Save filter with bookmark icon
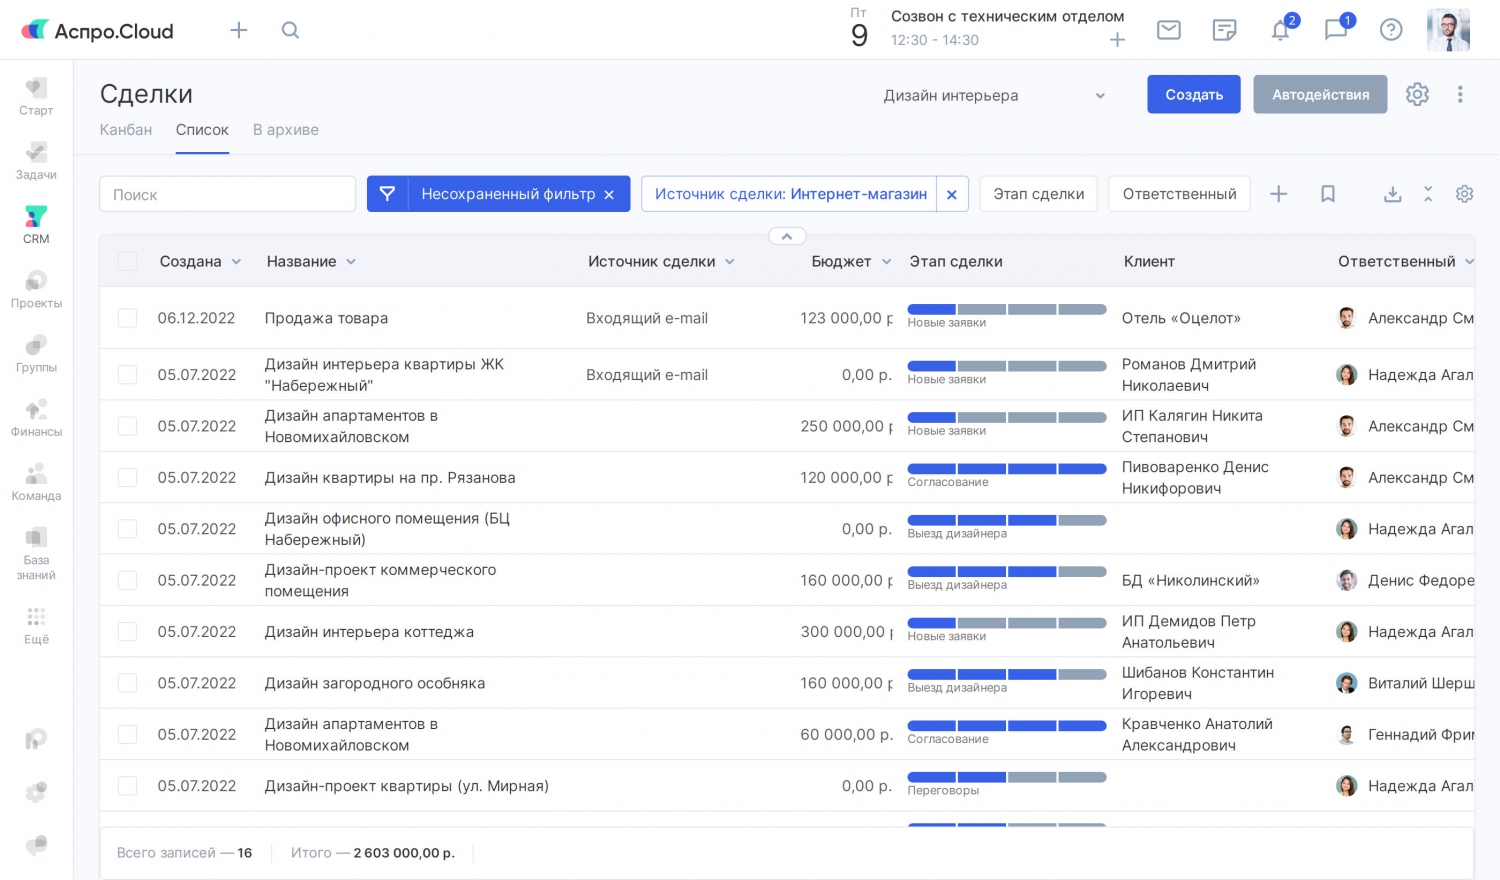The image size is (1500, 880). [1328, 194]
